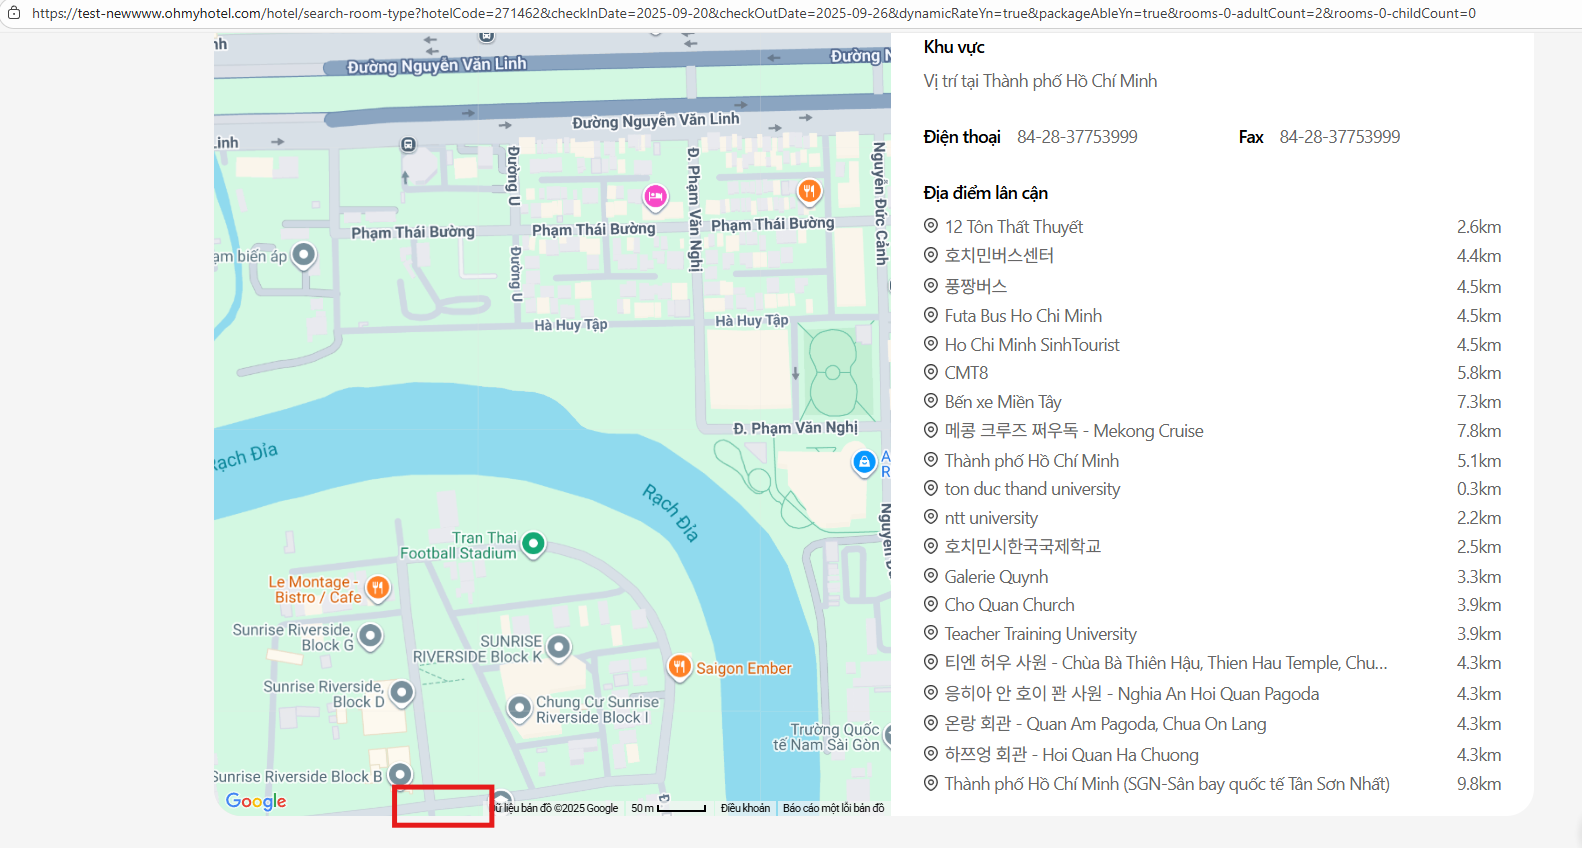Image resolution: width=1582 pixels, height=848 pixels.
Task: Click the pink hotel marker on map
Action: [x=655, y=197]
